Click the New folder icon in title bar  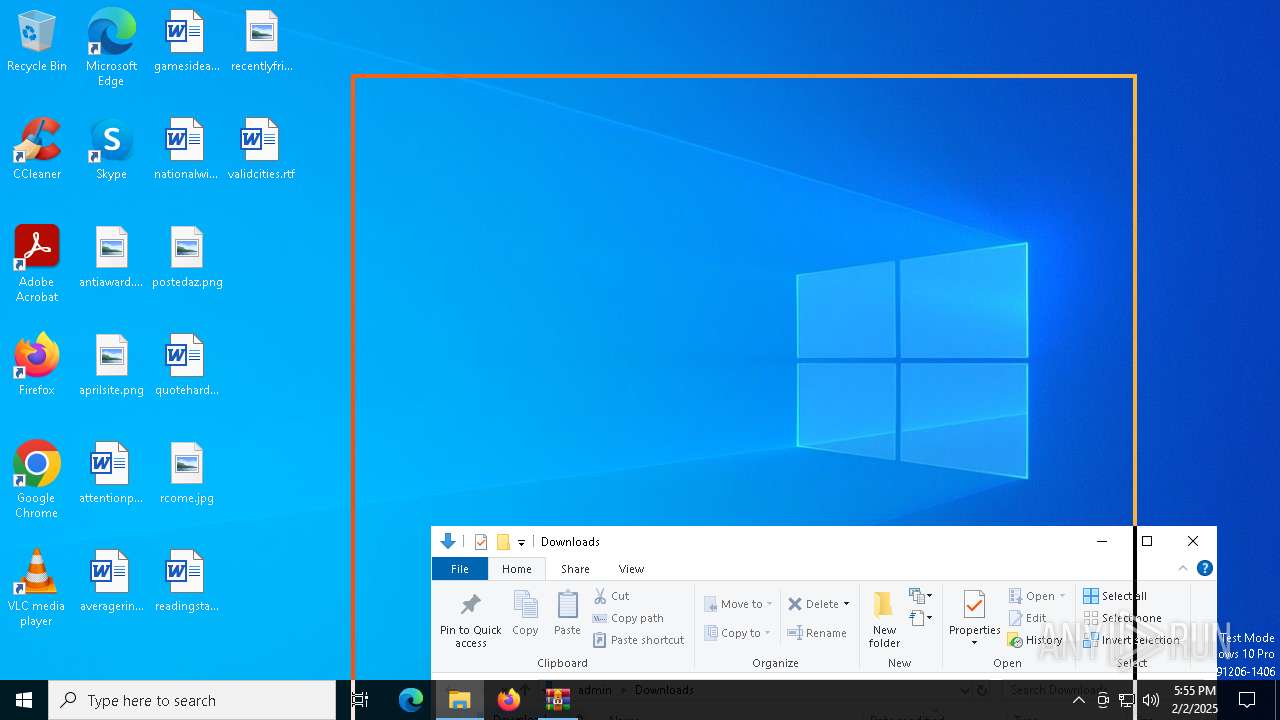pos(503,542)
